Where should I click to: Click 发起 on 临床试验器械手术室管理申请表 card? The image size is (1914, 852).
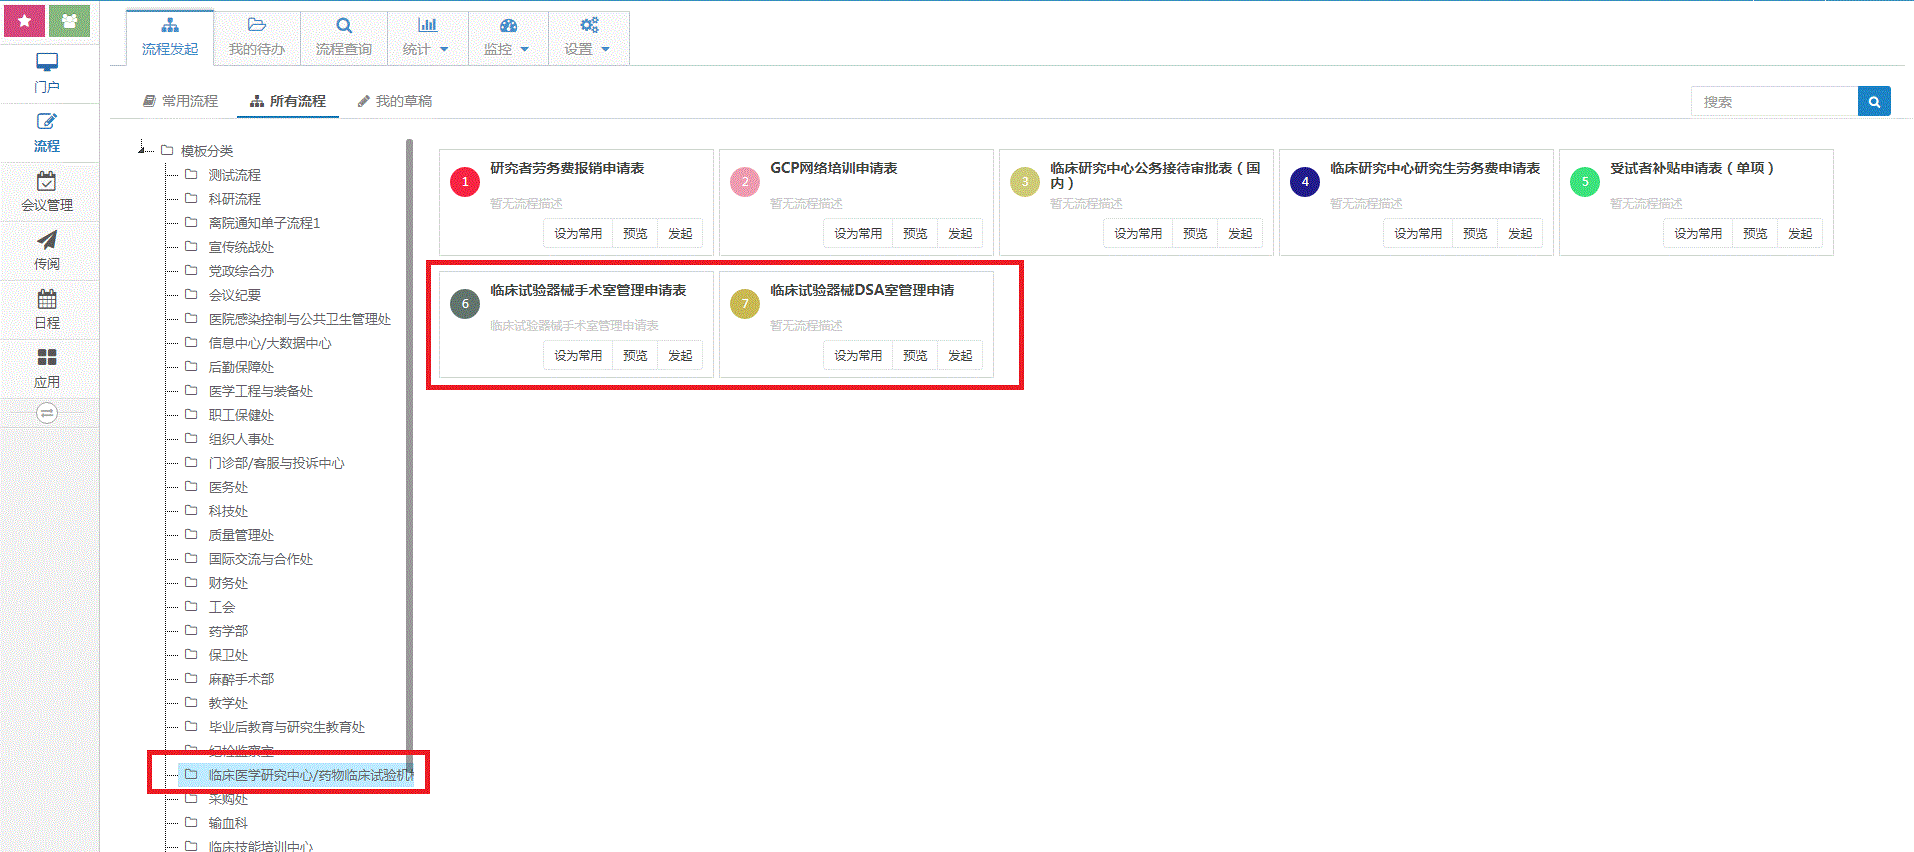(x=680, y=355)
